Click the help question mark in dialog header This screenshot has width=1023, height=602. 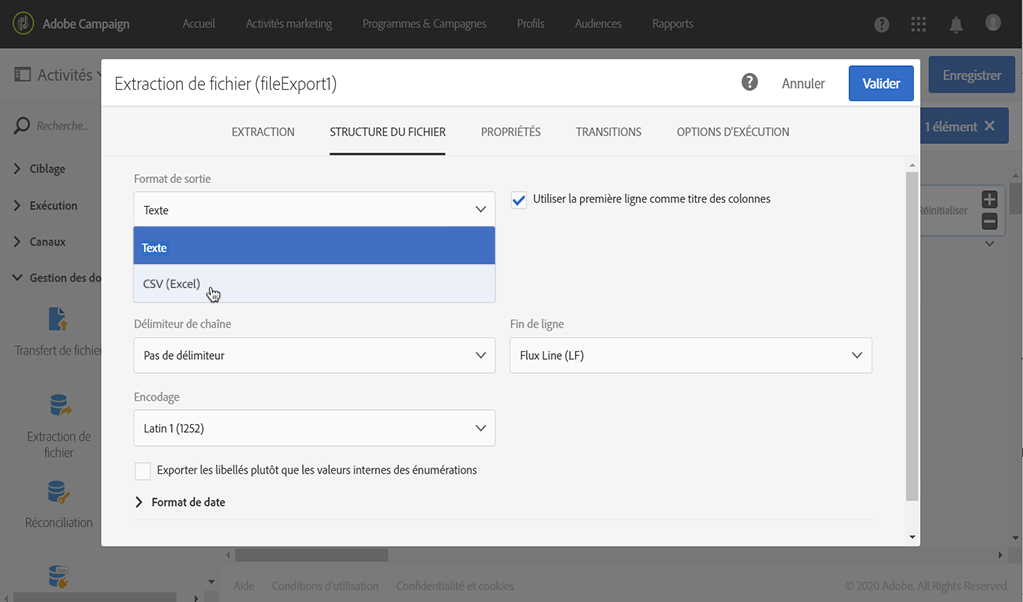[x=749, y=83]
